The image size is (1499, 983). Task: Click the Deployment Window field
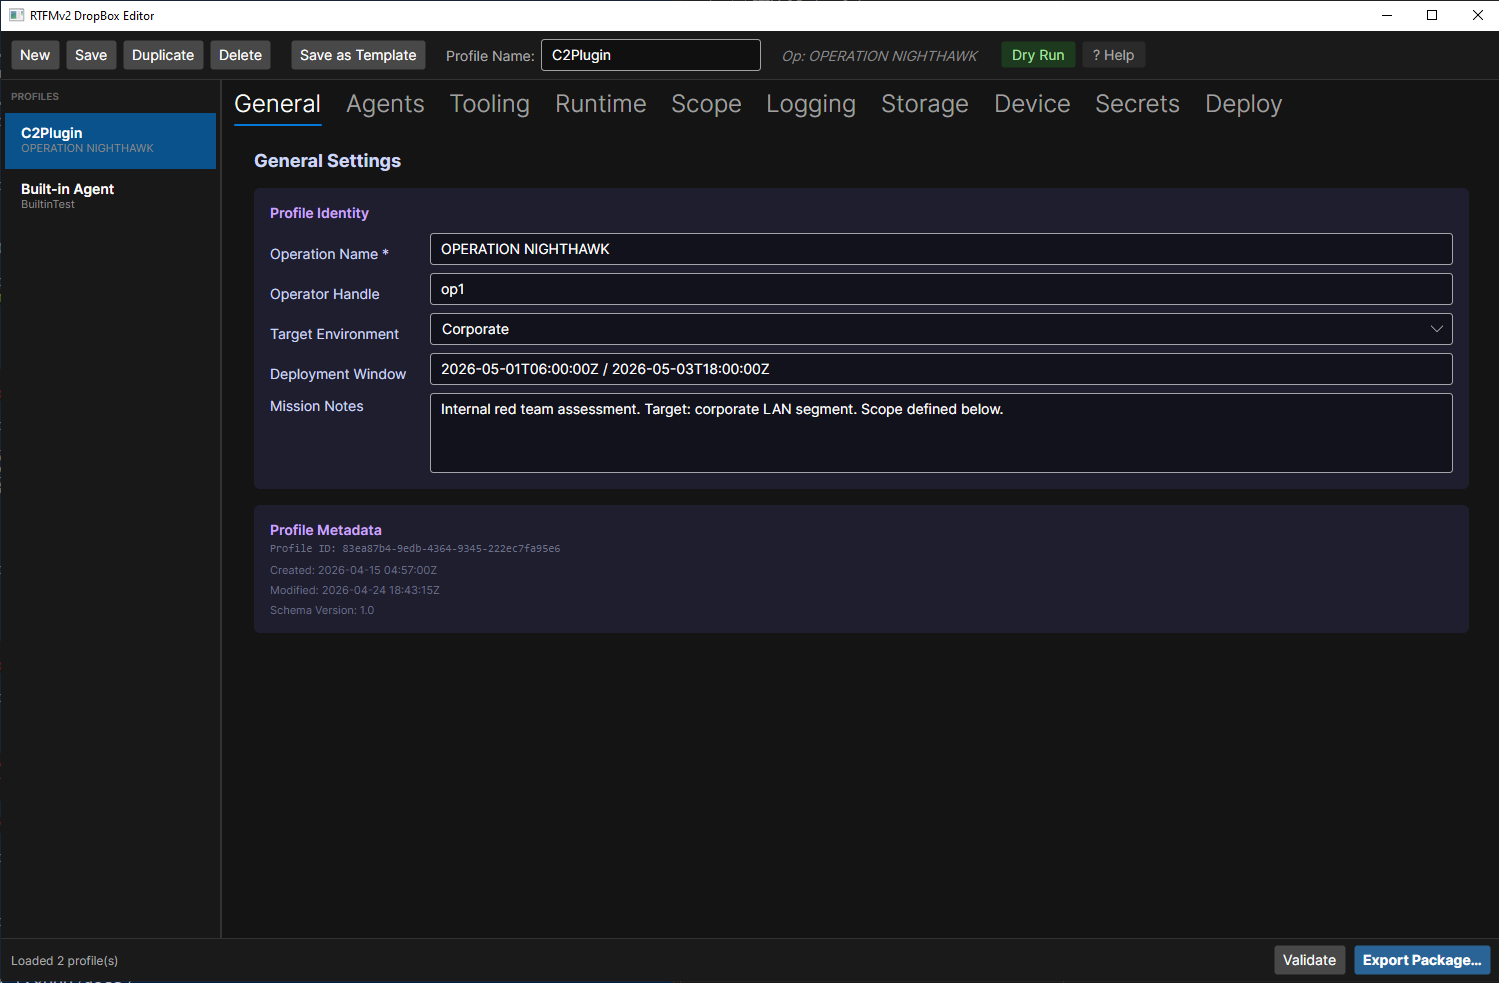[x=941, y=369]
